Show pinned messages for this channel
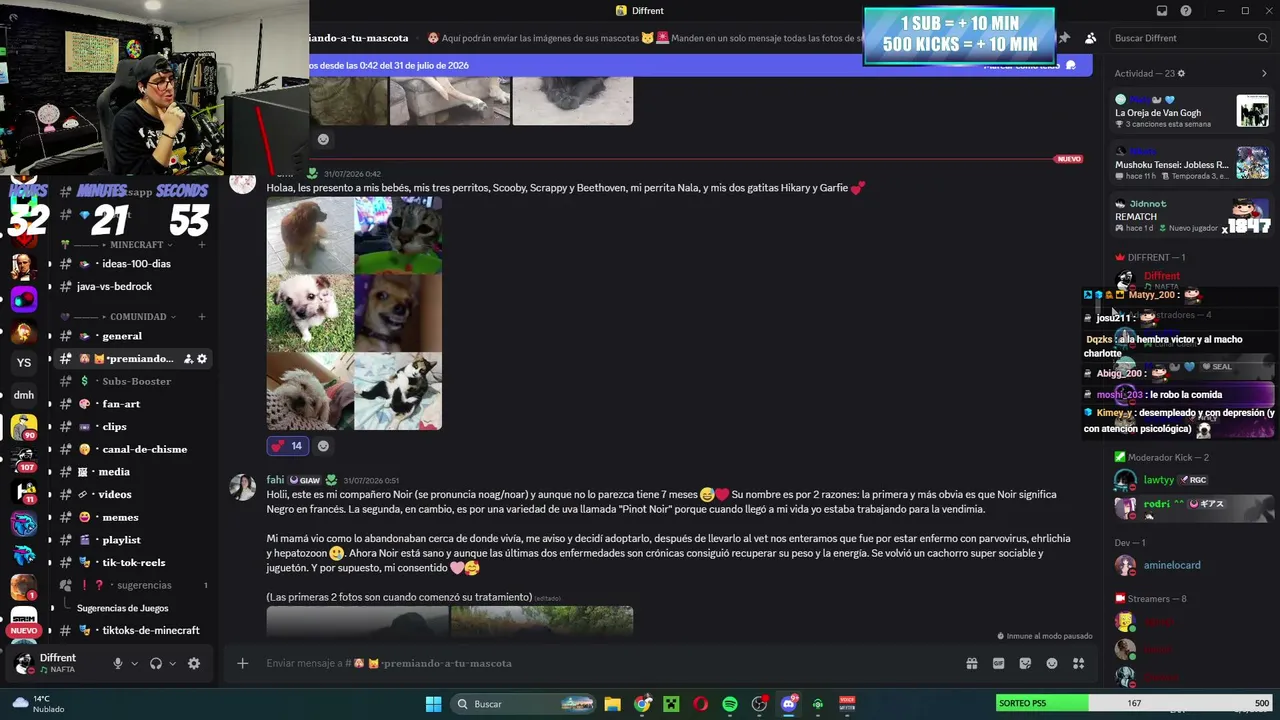1280x720 pixels. (x=1064, y=38)
